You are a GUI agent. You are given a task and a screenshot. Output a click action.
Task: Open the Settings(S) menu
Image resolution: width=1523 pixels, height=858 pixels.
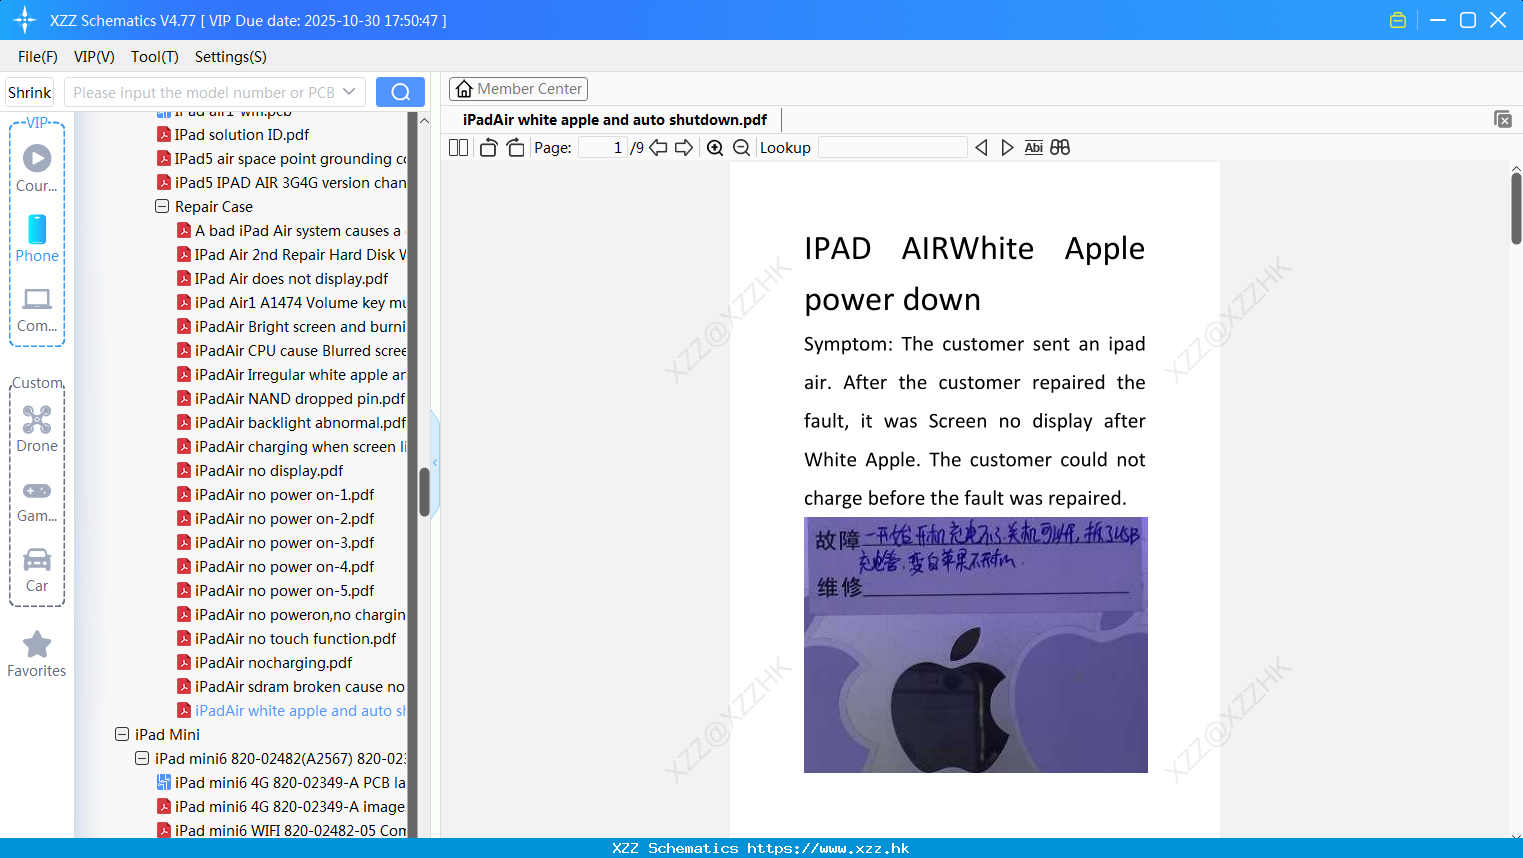tap(231, 57)
